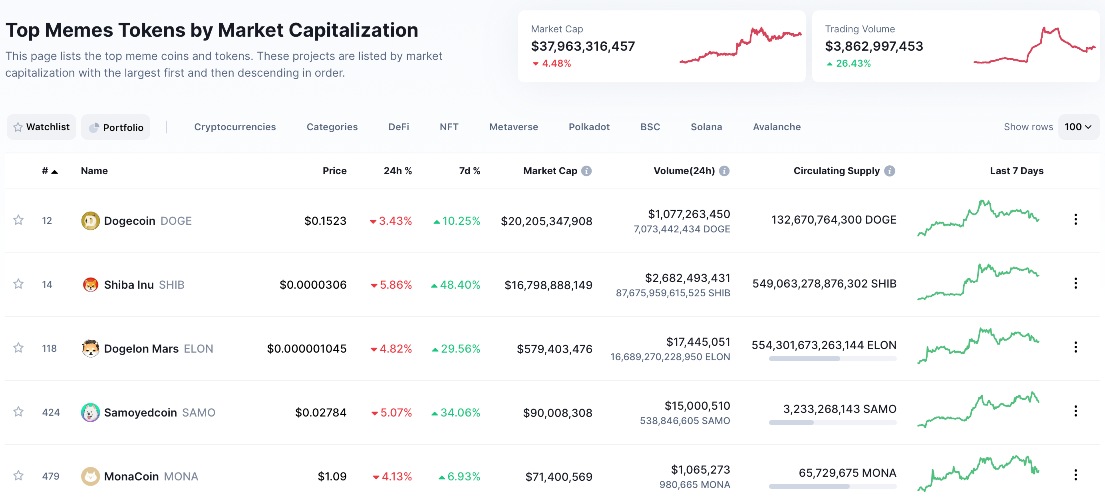Image resolution: width=1105 pixels, height=500 pixels.
Task: Select total market cap $37,963,316,457
Action: (x=583, y=46)
